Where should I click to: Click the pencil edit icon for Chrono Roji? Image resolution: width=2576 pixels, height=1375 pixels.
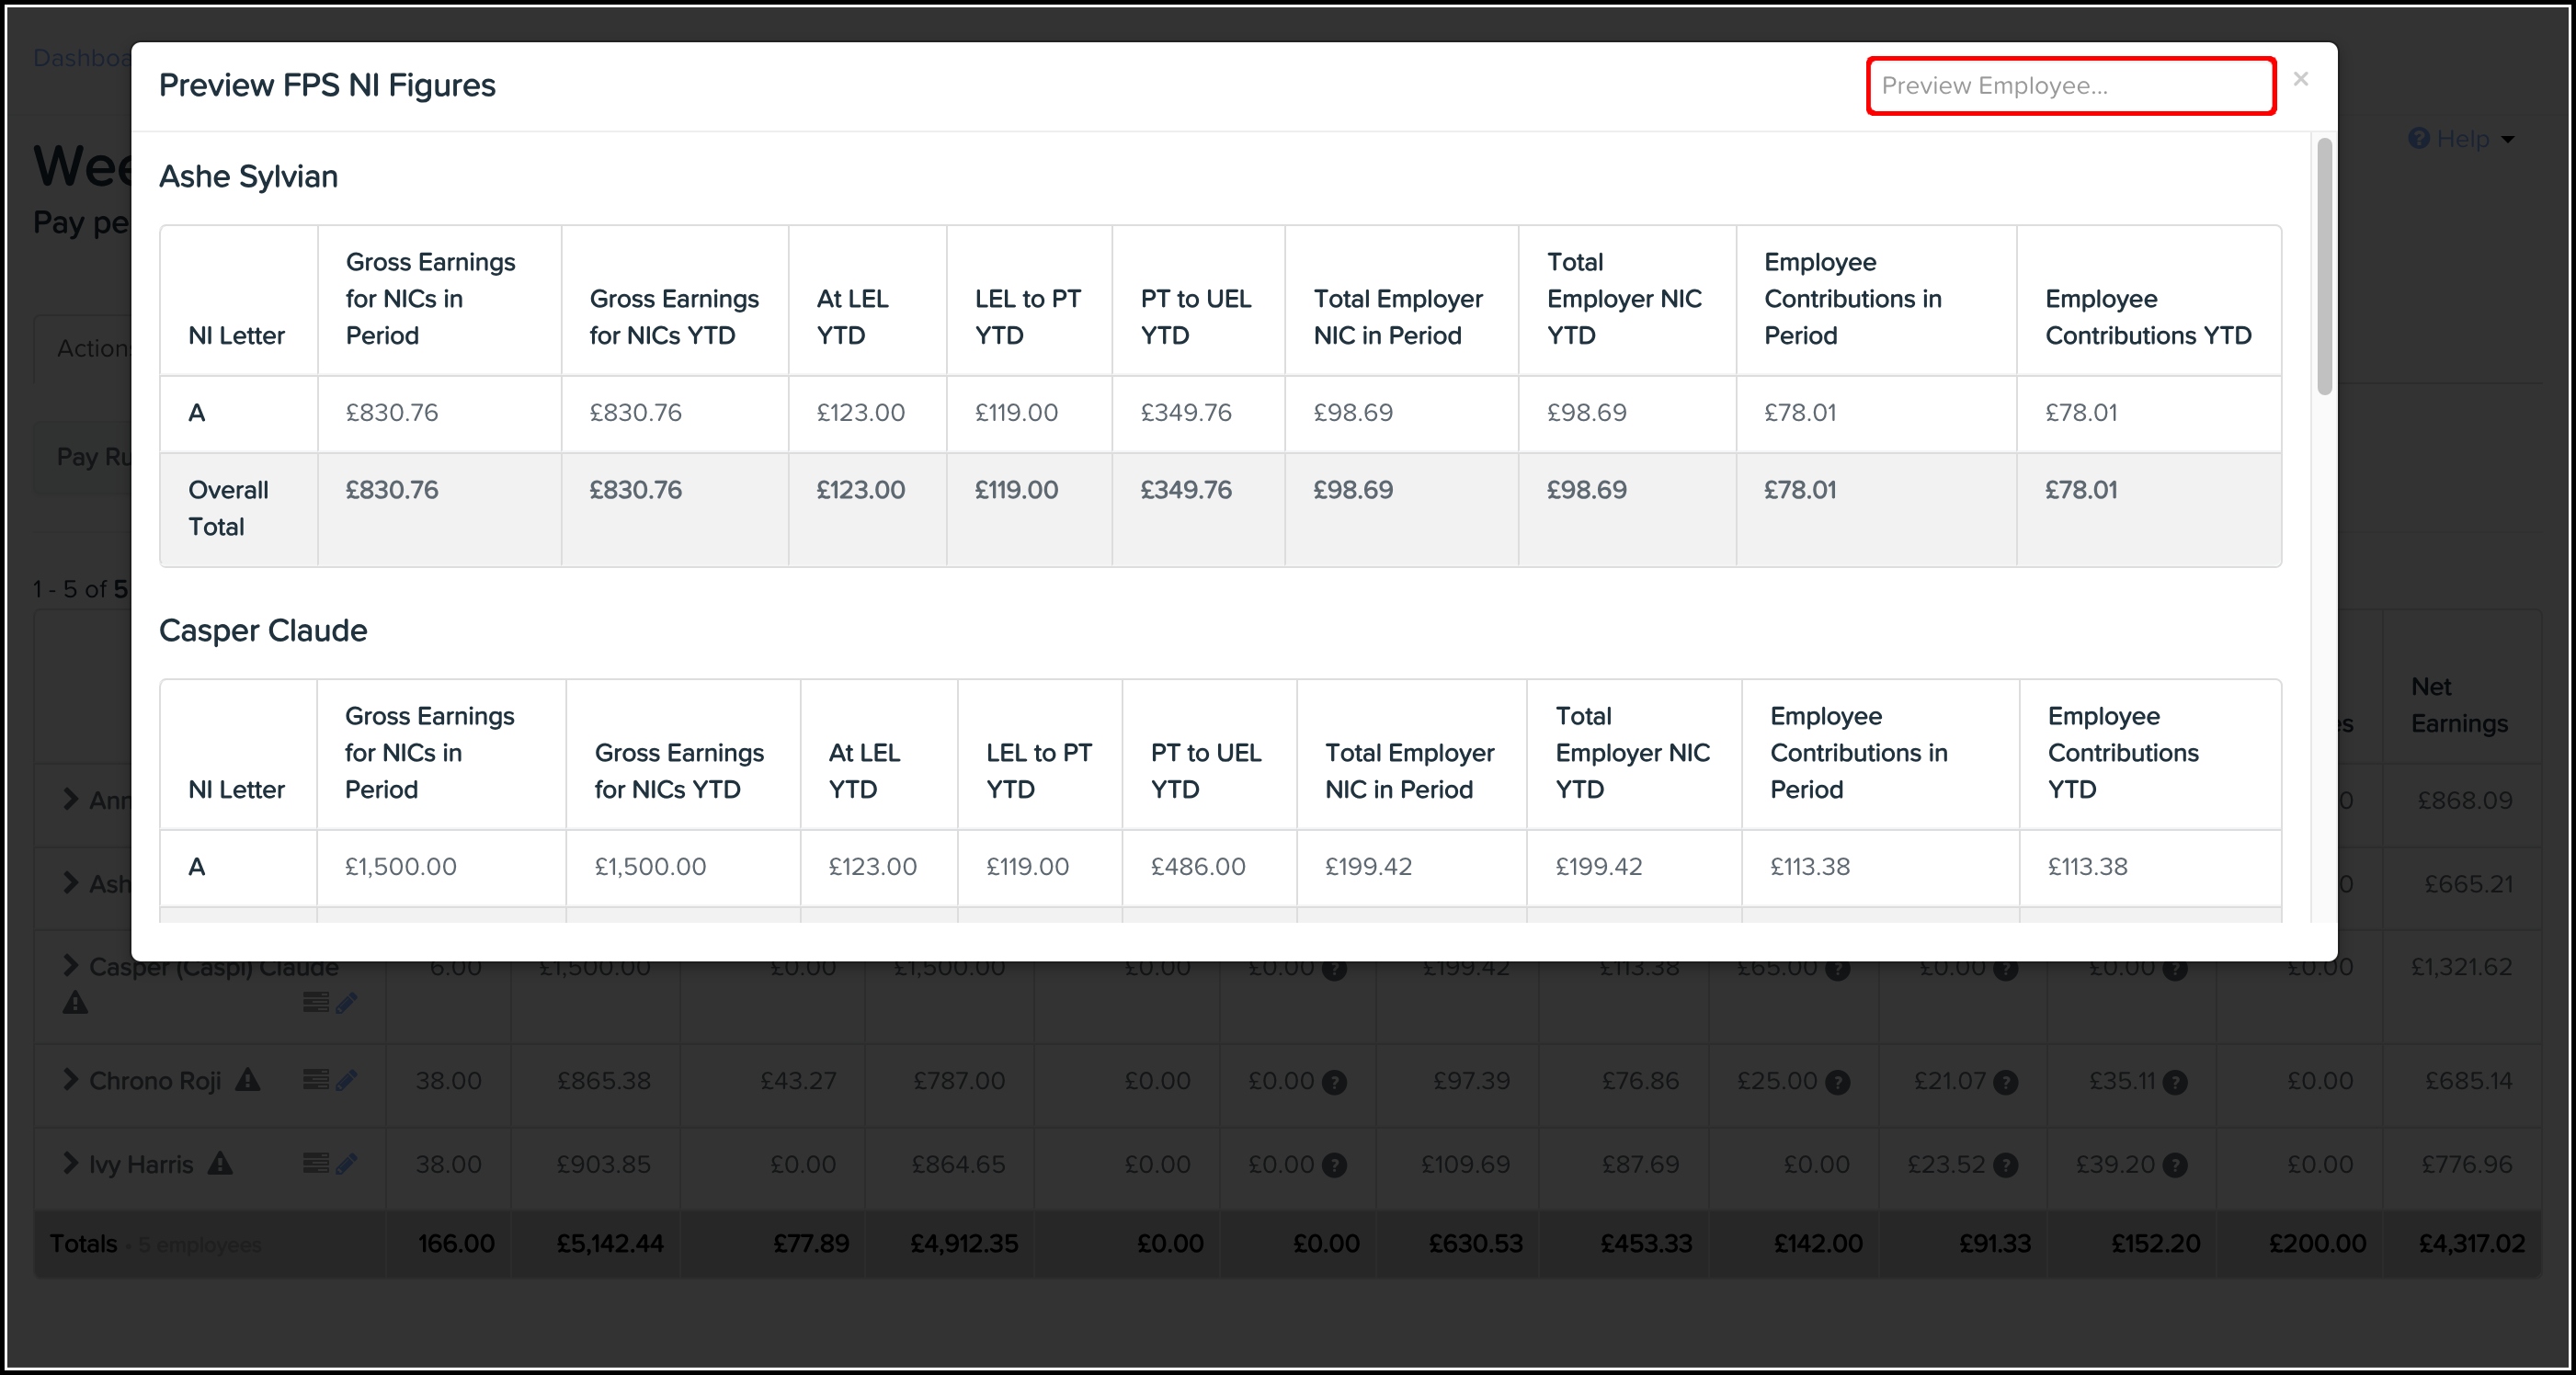347,1080
